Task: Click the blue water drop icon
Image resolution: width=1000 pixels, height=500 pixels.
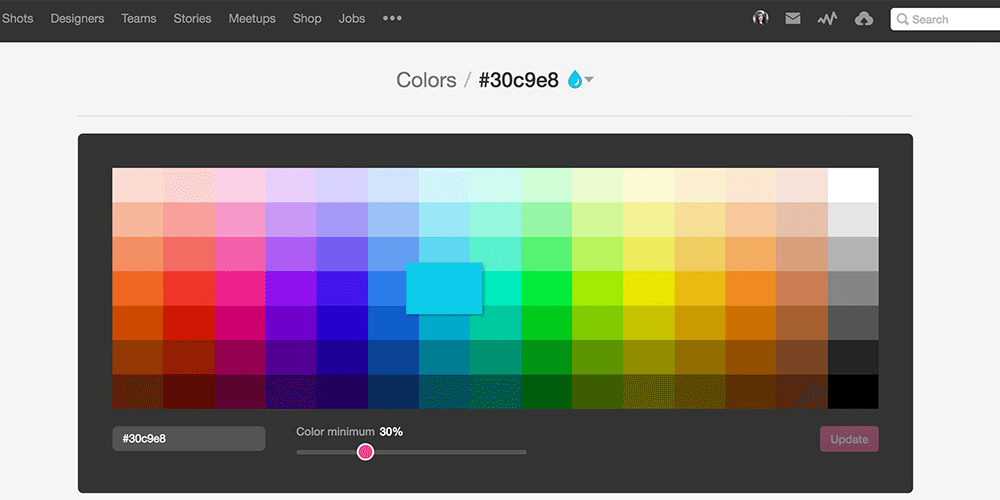Action: click(x=575, y=80)
